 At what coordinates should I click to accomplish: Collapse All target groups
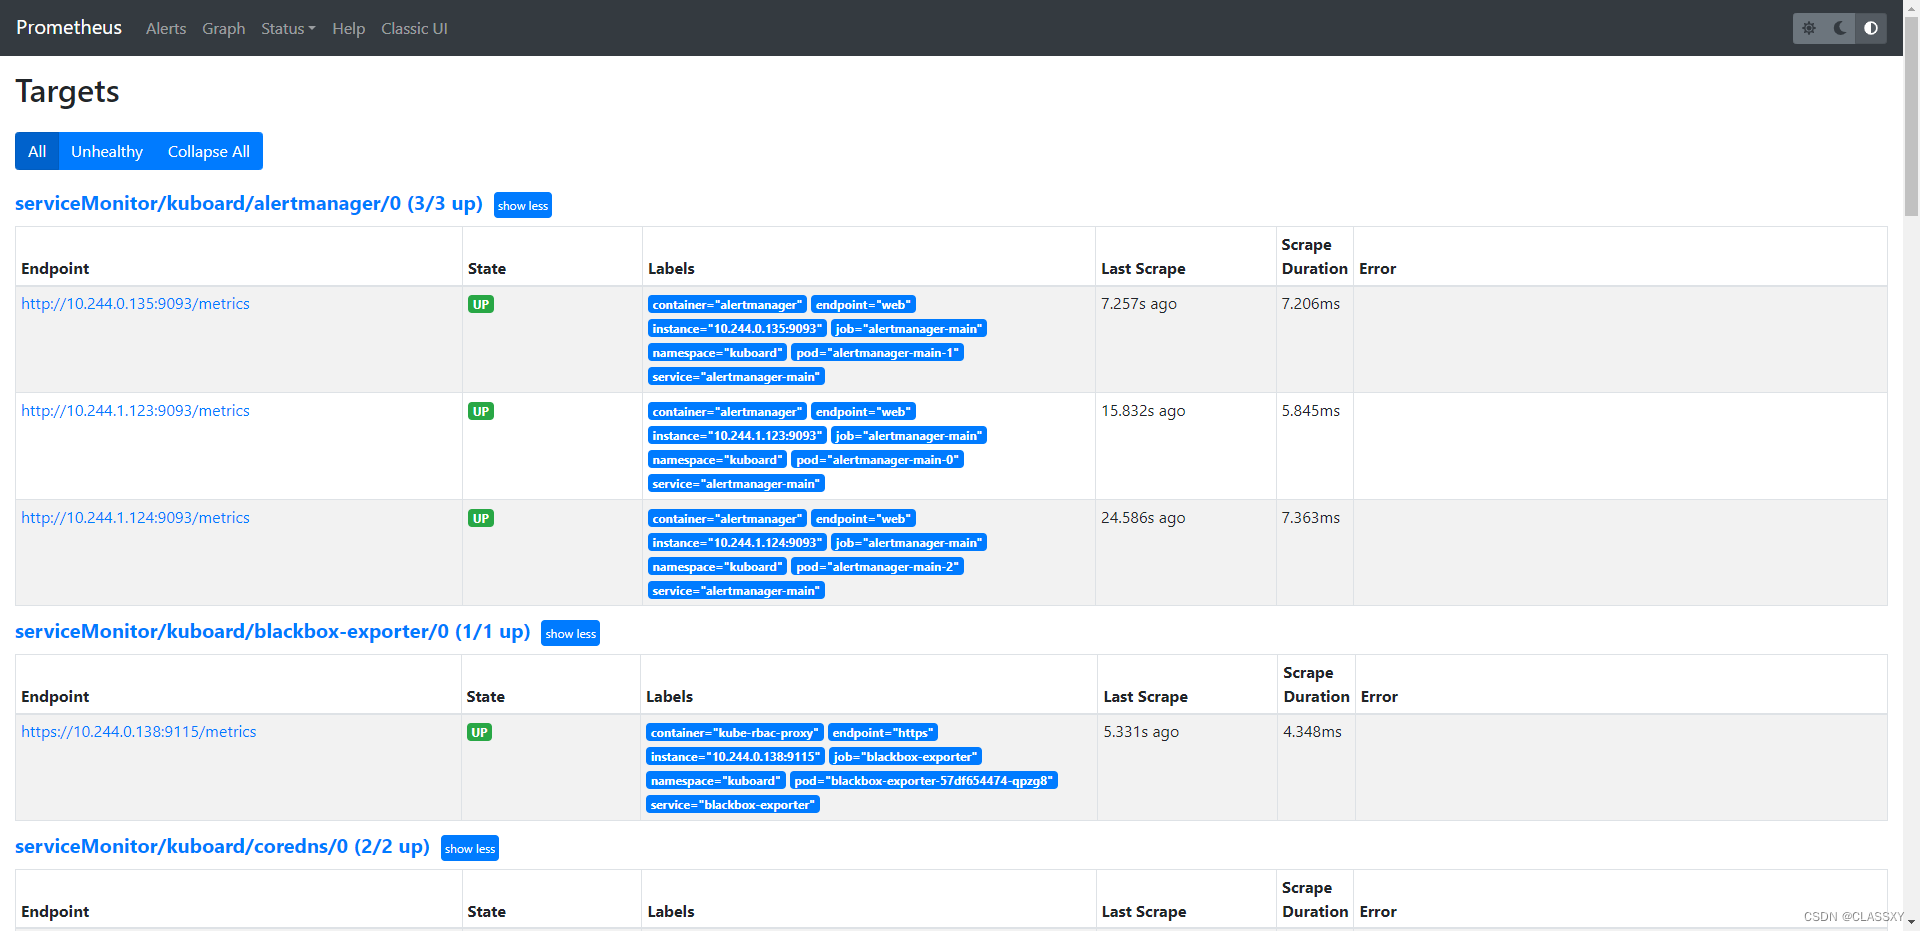tap(209, 151)
